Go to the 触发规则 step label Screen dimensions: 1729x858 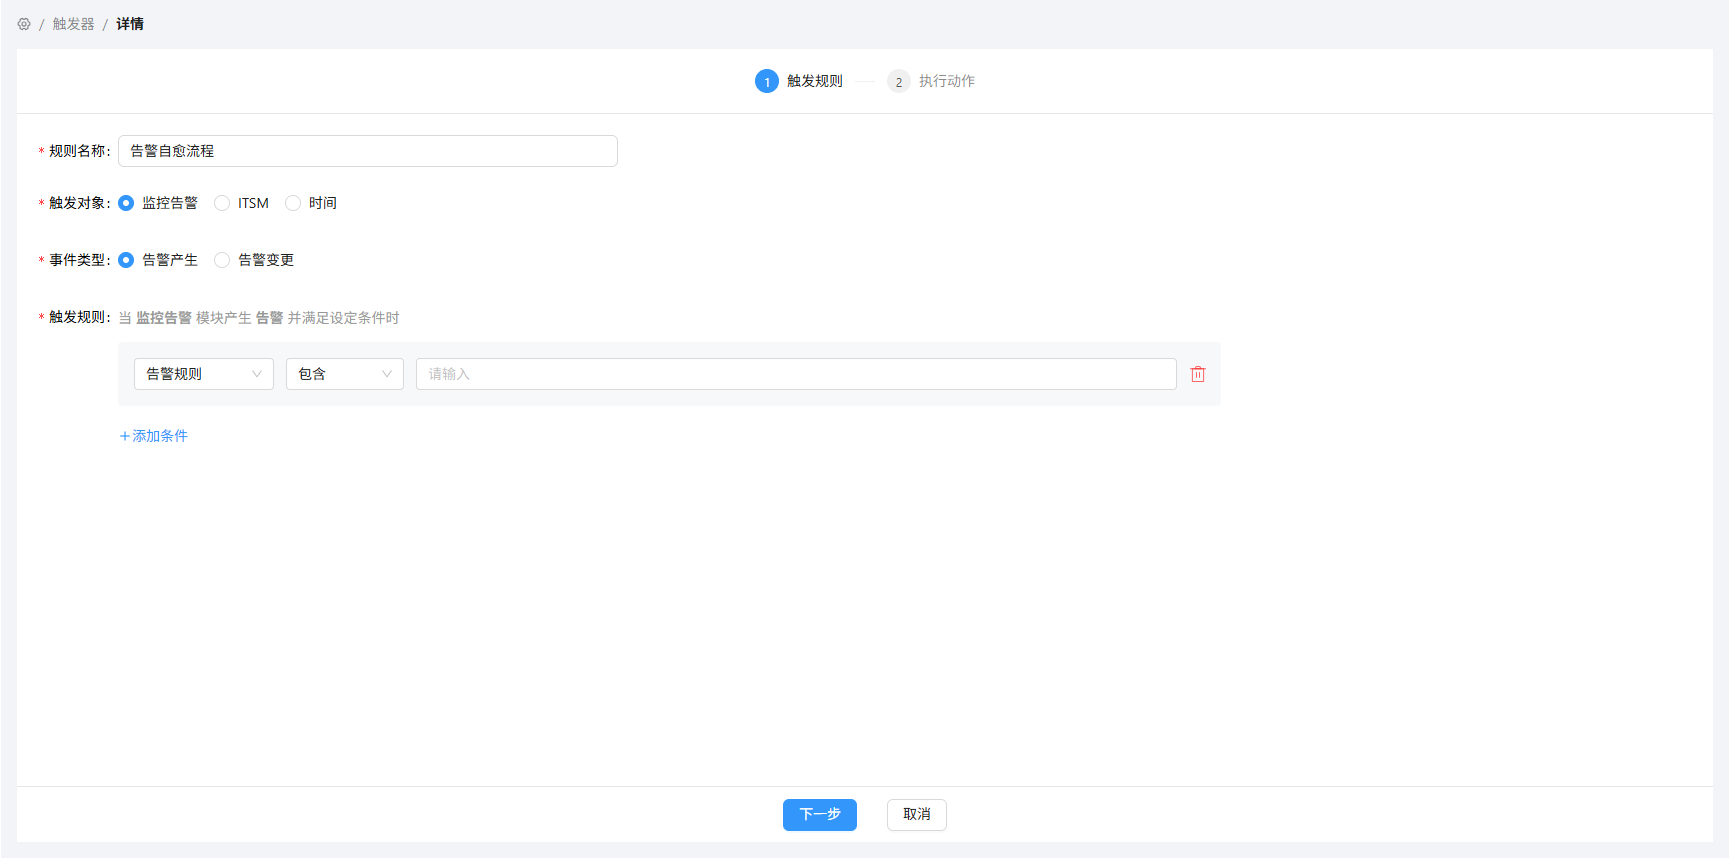coord(814,81)
